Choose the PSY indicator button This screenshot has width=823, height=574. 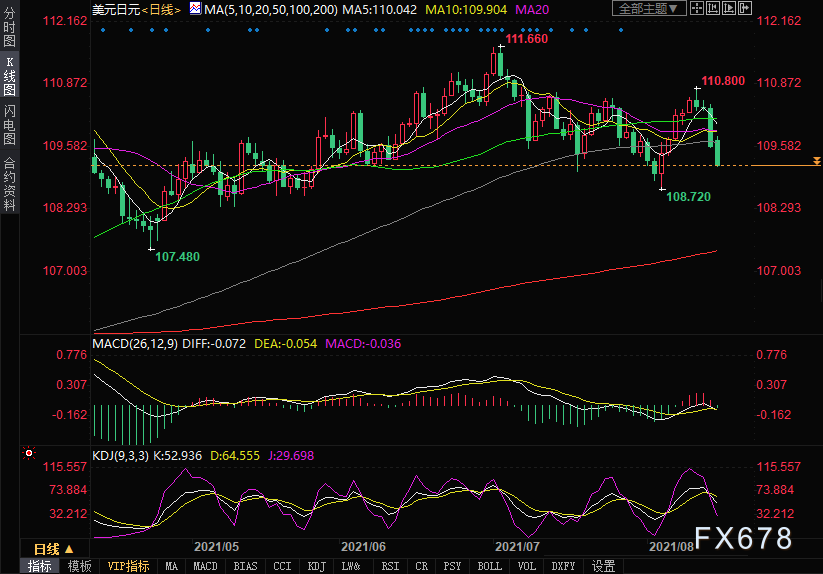tap(452, 566)
